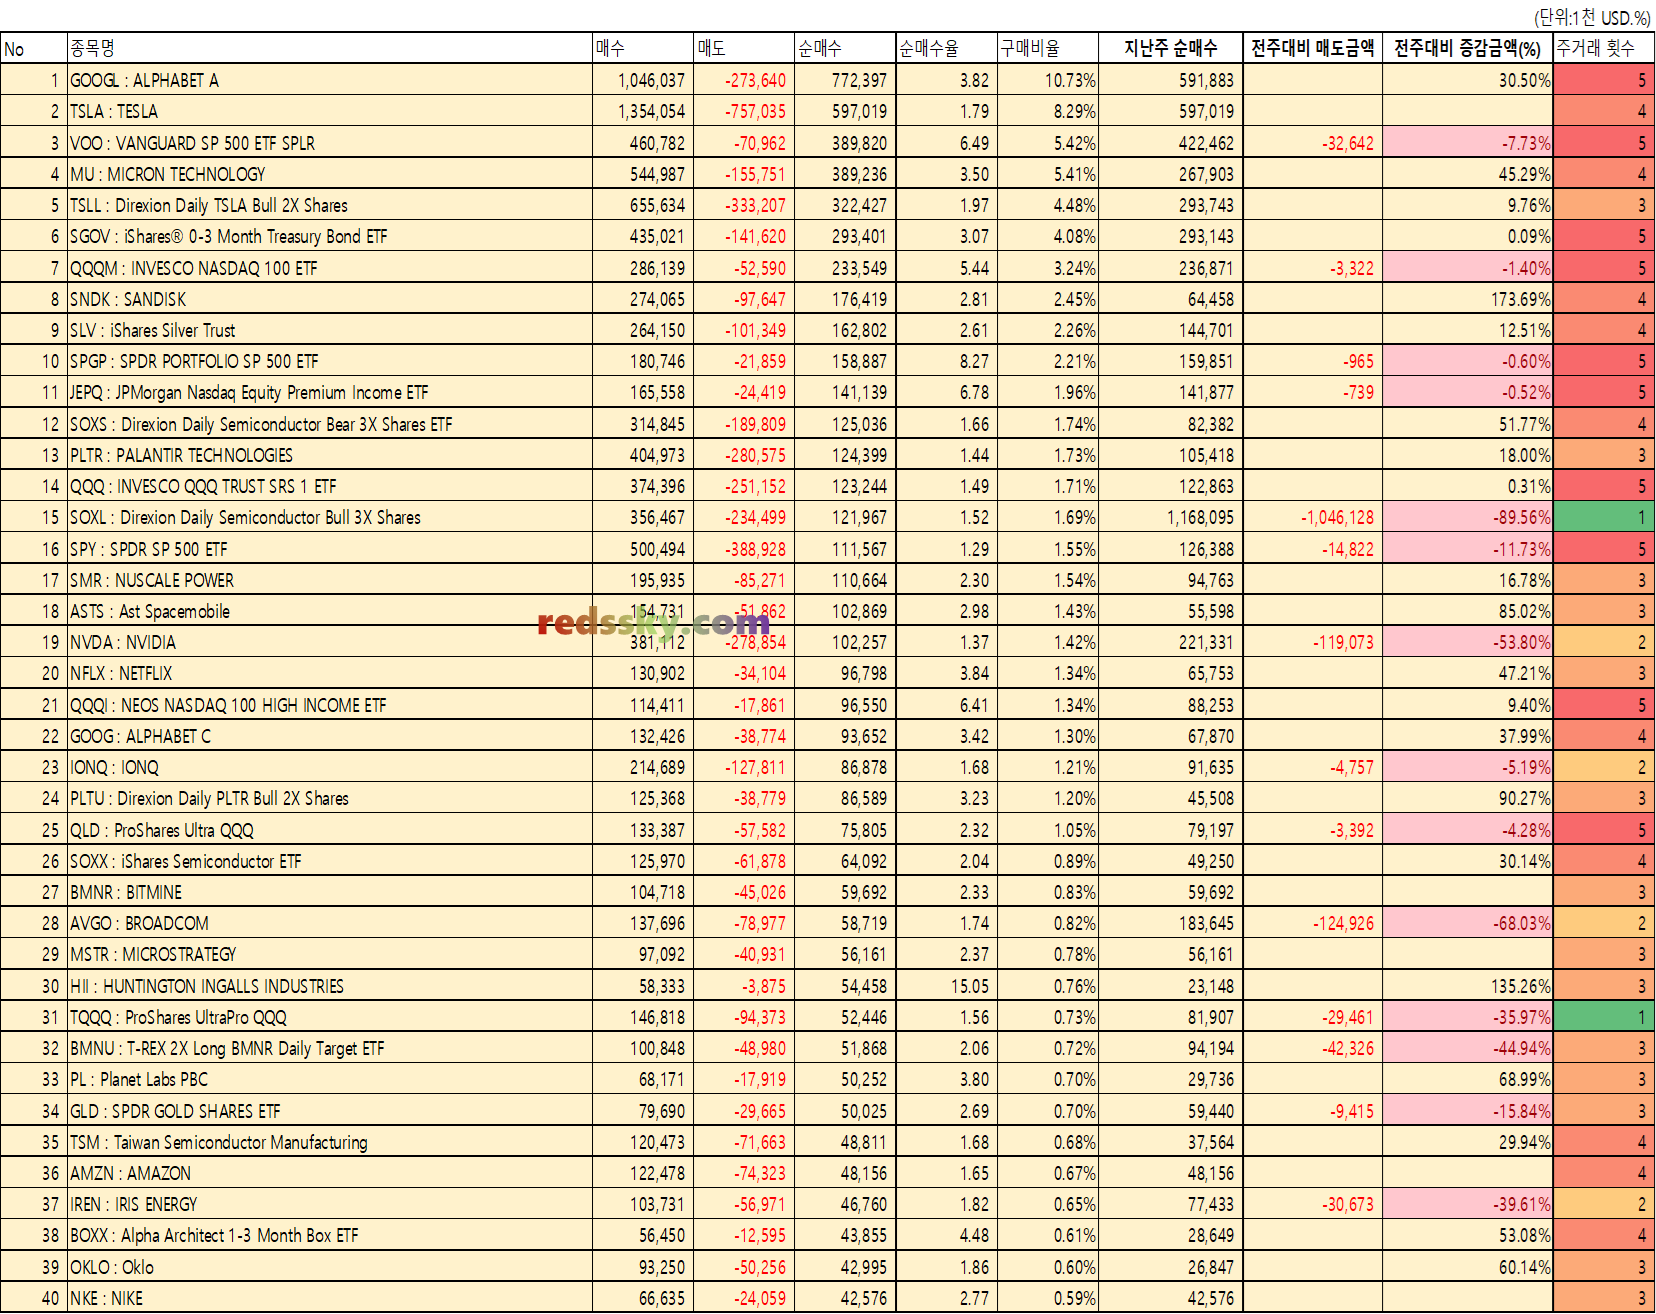Image resolution: width=1656 pixels, height=1314 pixels.
Task: Select the GOOG : ALPHABET C cell
Action: click(330, 736)
